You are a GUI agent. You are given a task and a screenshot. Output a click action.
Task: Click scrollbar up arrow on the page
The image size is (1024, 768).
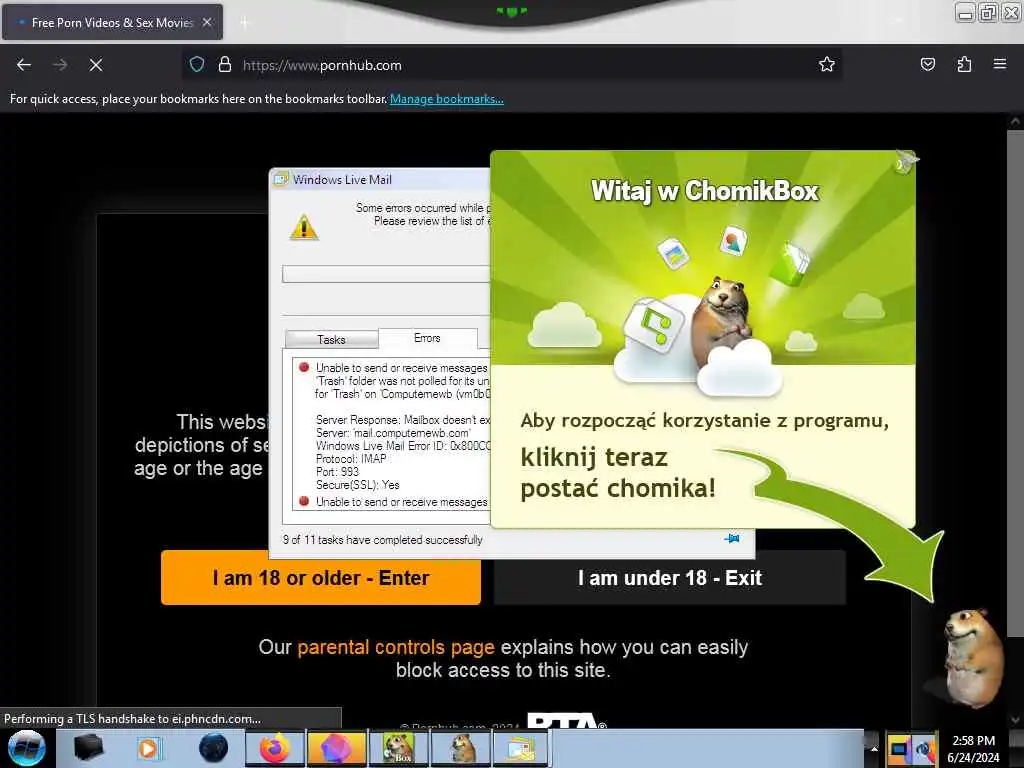[x=1015, y=121]
